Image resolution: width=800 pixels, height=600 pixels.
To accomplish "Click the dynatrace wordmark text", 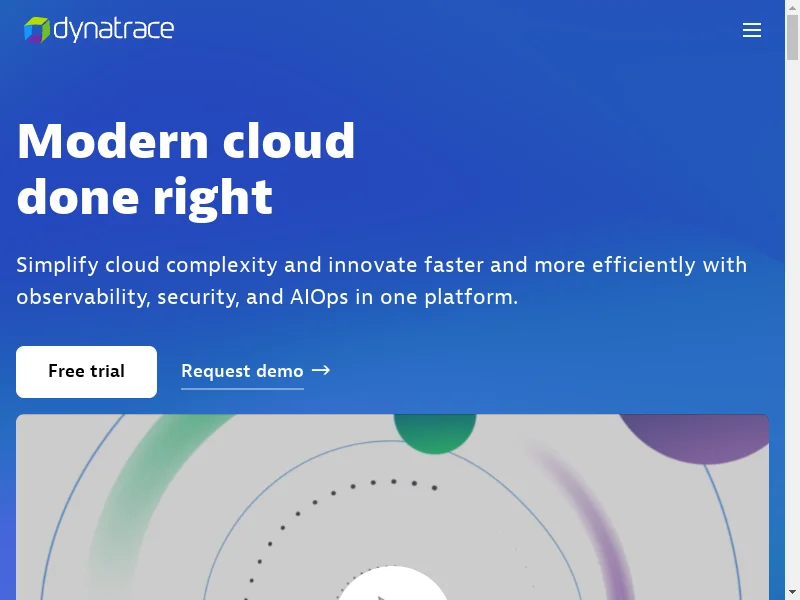I will [x=113, y=30].
